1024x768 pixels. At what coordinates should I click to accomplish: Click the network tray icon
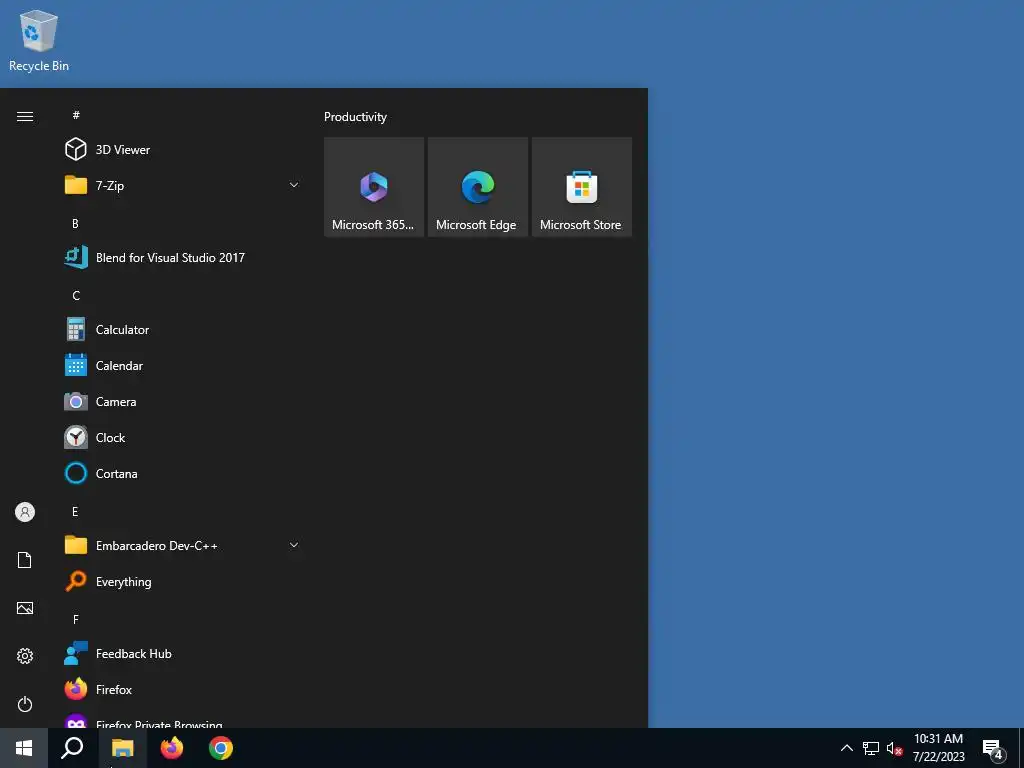click(x=871, y=748)
